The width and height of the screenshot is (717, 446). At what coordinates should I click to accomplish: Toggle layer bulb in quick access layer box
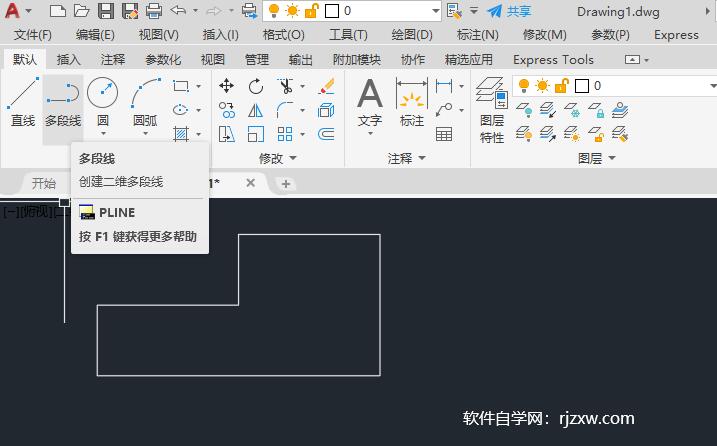pos(274,11)
